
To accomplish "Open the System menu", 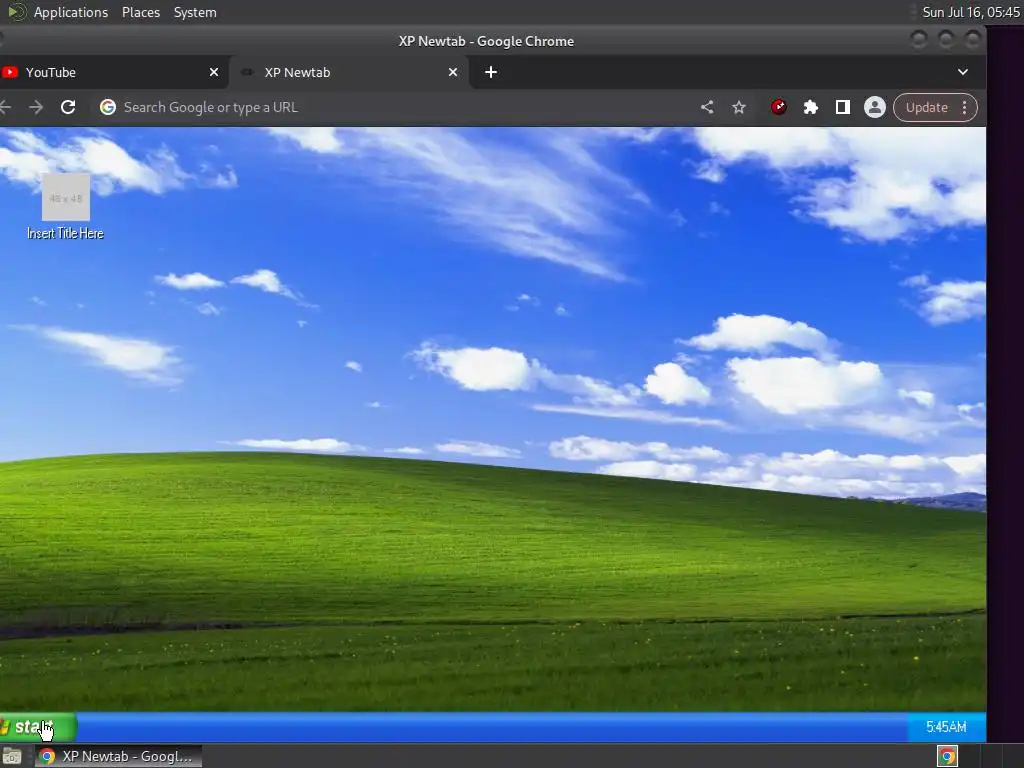I will pos(195,12).
